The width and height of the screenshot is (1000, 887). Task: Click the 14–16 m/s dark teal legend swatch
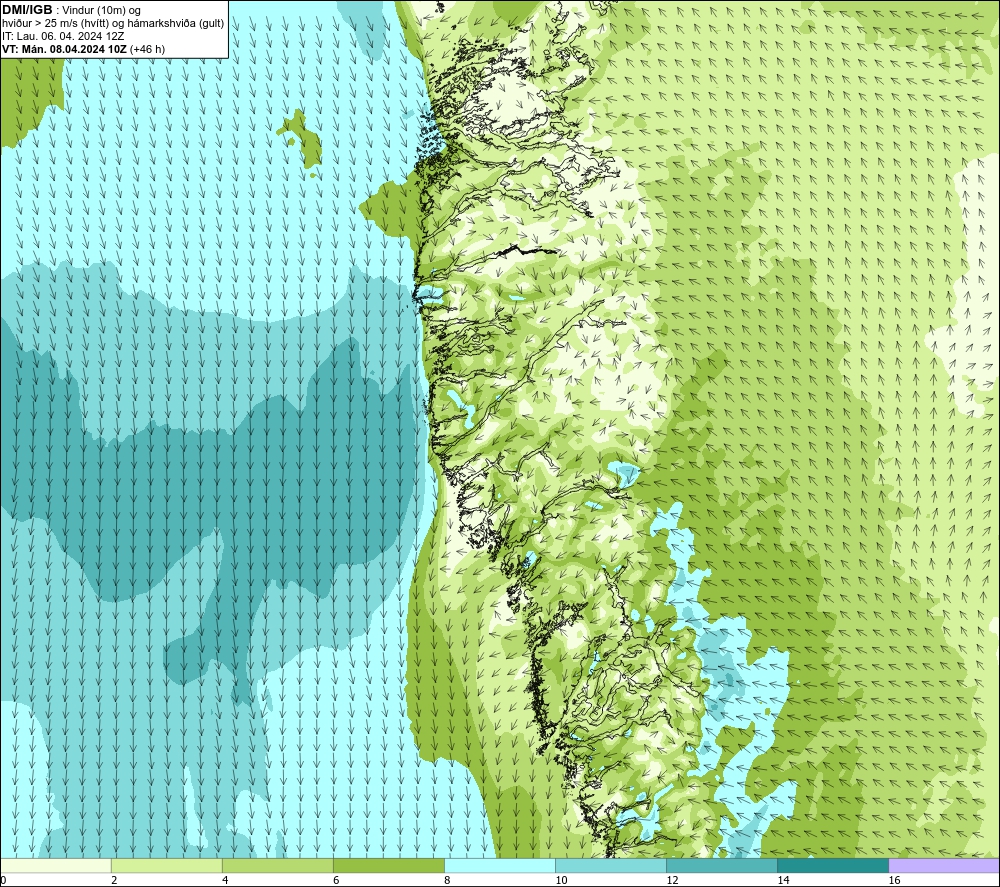coord(833,866)
